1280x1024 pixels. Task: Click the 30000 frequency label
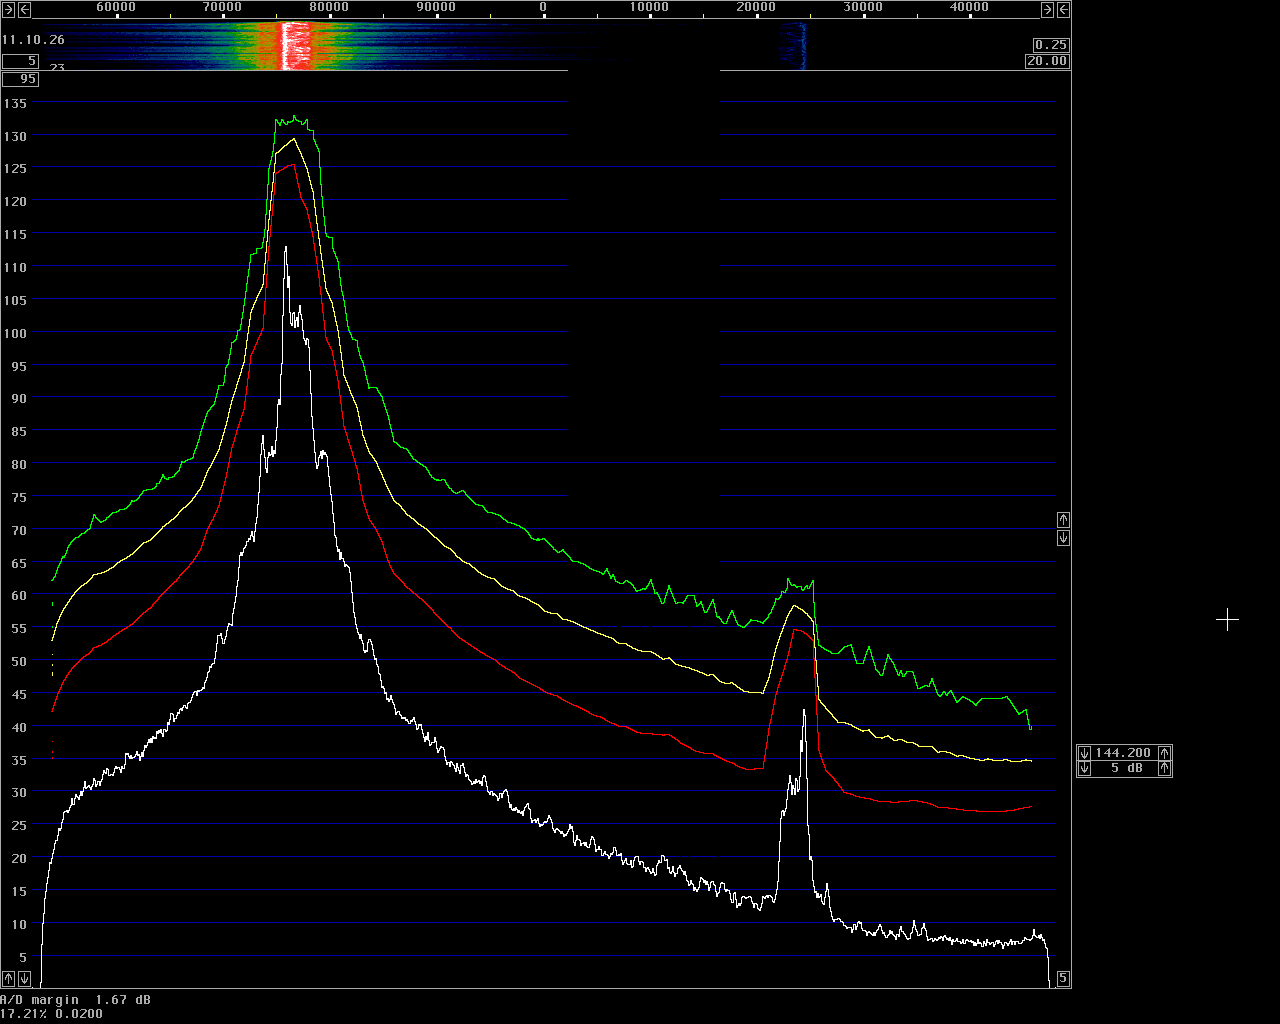pyautogui.click(x=863, y=7)
